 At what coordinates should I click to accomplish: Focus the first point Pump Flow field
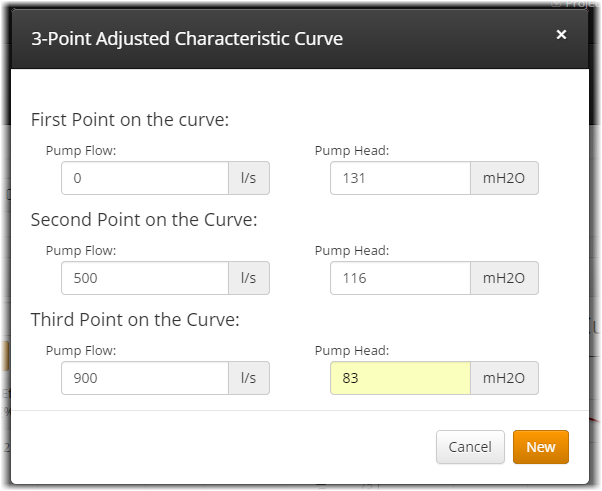tap(145, 179)
